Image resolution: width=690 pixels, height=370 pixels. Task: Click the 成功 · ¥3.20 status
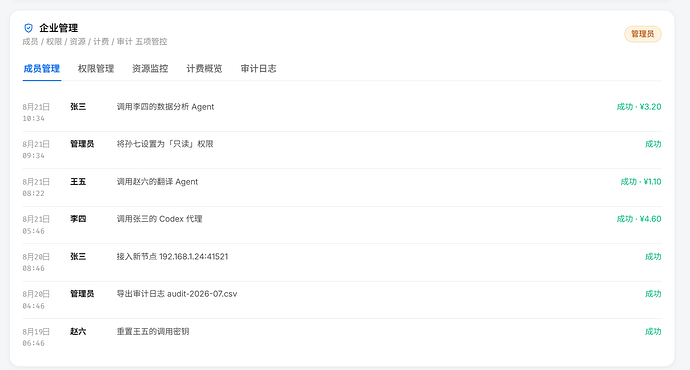point(639,107)
